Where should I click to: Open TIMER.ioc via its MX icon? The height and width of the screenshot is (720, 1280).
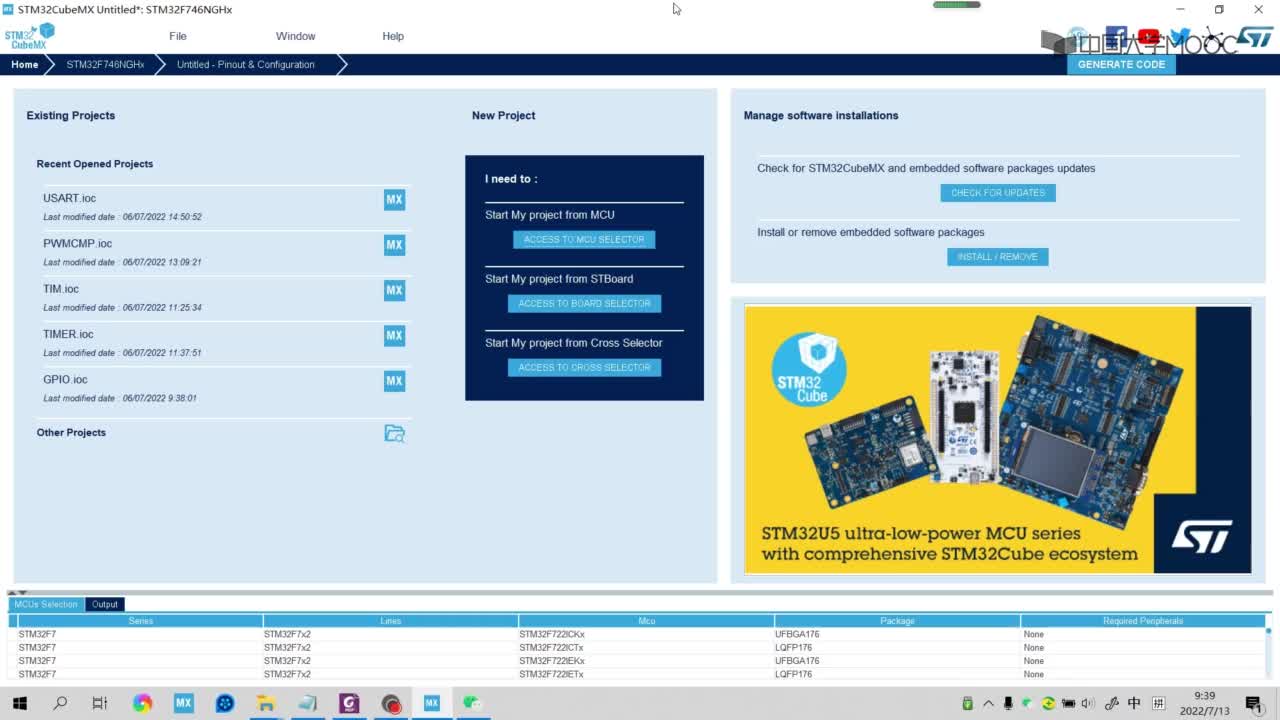click(394, 335)
